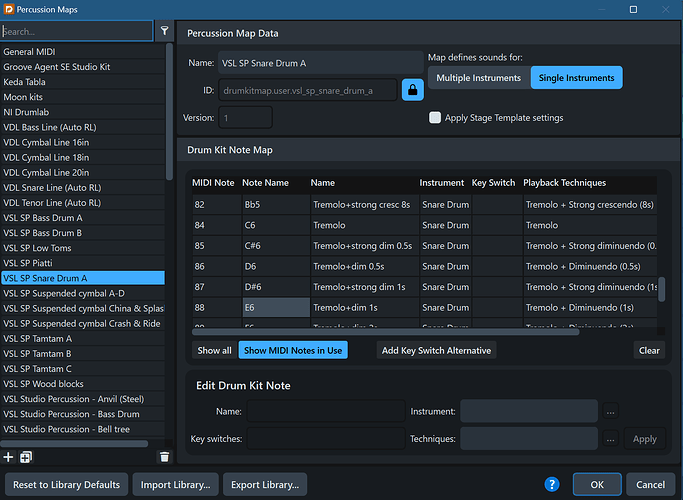Click the map Name field
The width and height of the screenshot is (683, 500).
(320, 63)
